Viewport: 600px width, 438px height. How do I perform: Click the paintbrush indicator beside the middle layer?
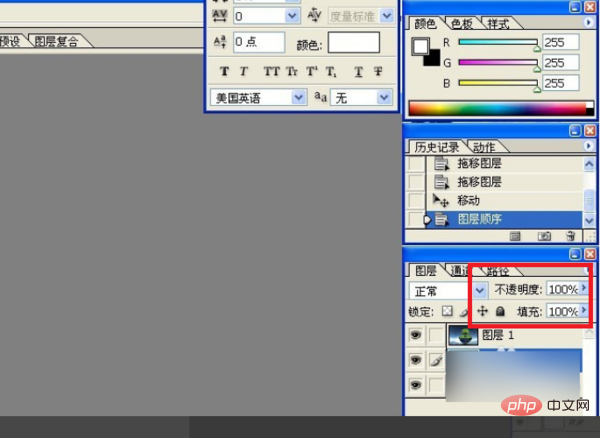point(436,360)
